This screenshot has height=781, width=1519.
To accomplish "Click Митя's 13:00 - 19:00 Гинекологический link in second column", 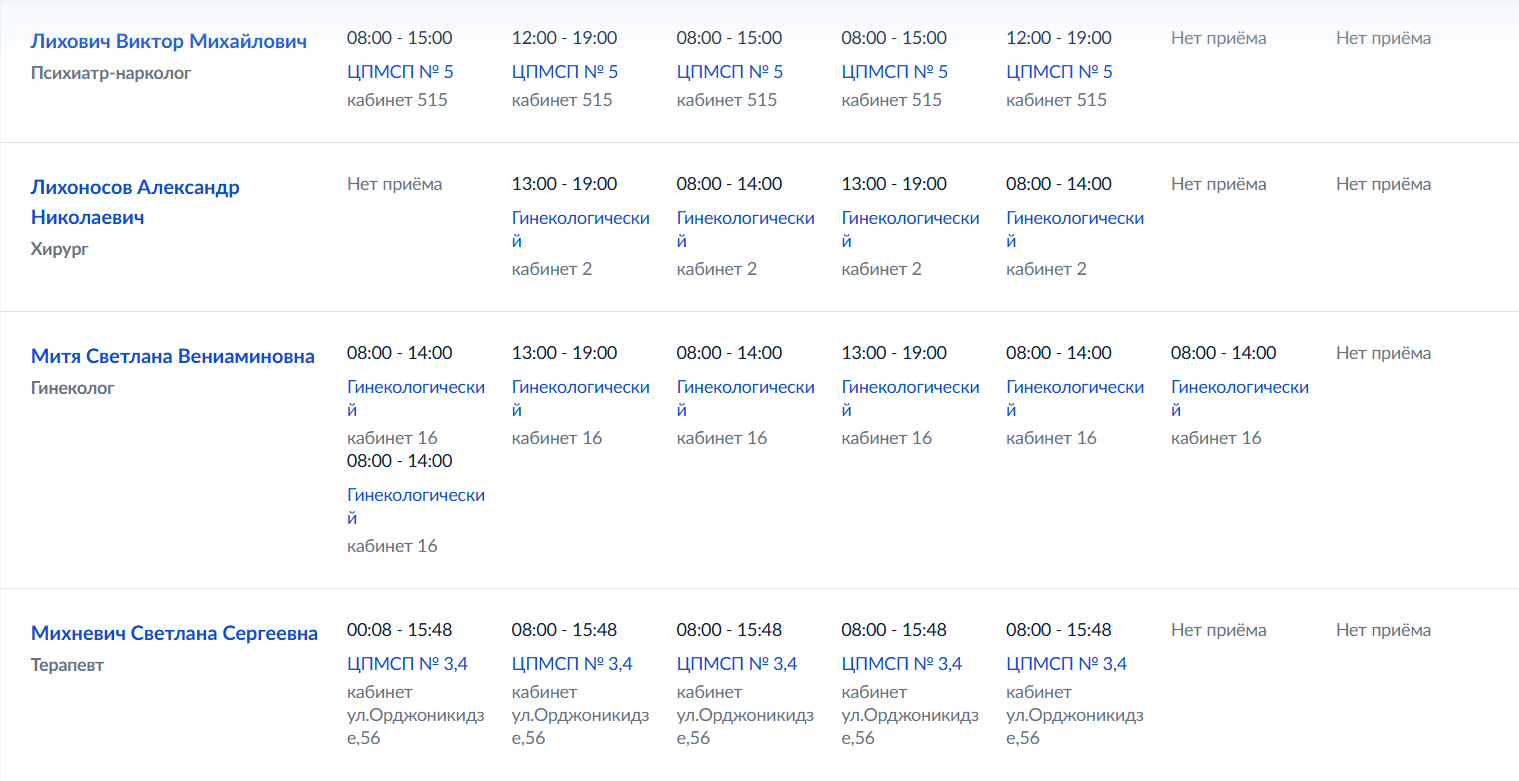I will pos(581,398).
